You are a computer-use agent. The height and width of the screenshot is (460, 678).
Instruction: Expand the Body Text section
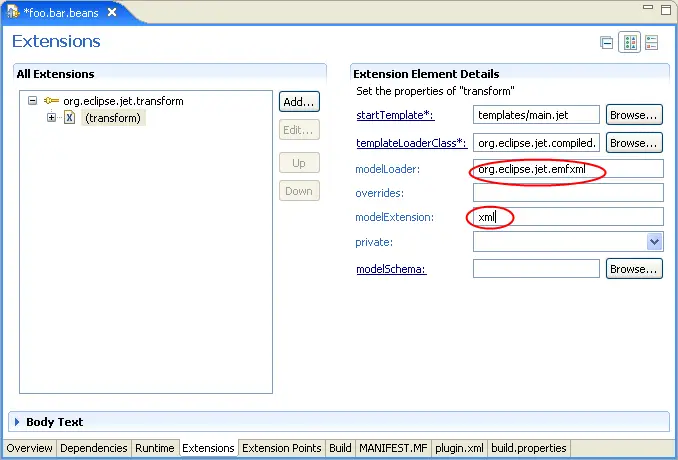click(17, 422)
